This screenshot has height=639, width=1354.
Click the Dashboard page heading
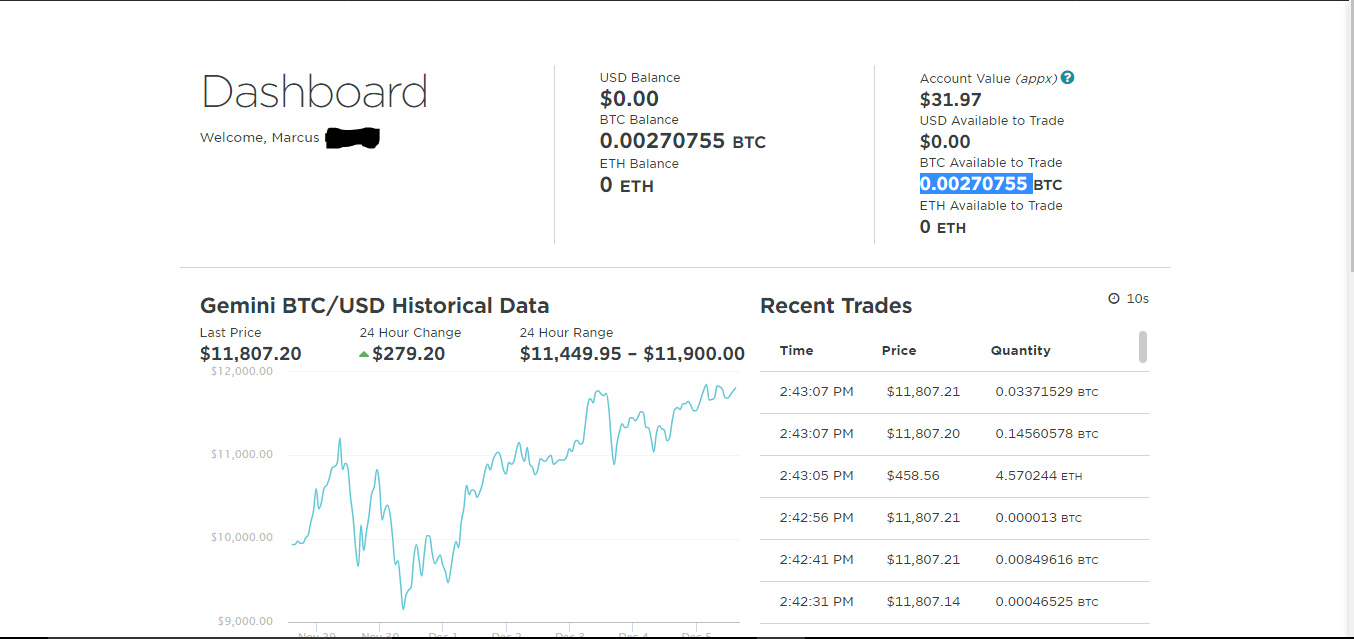tap(314, 92)
